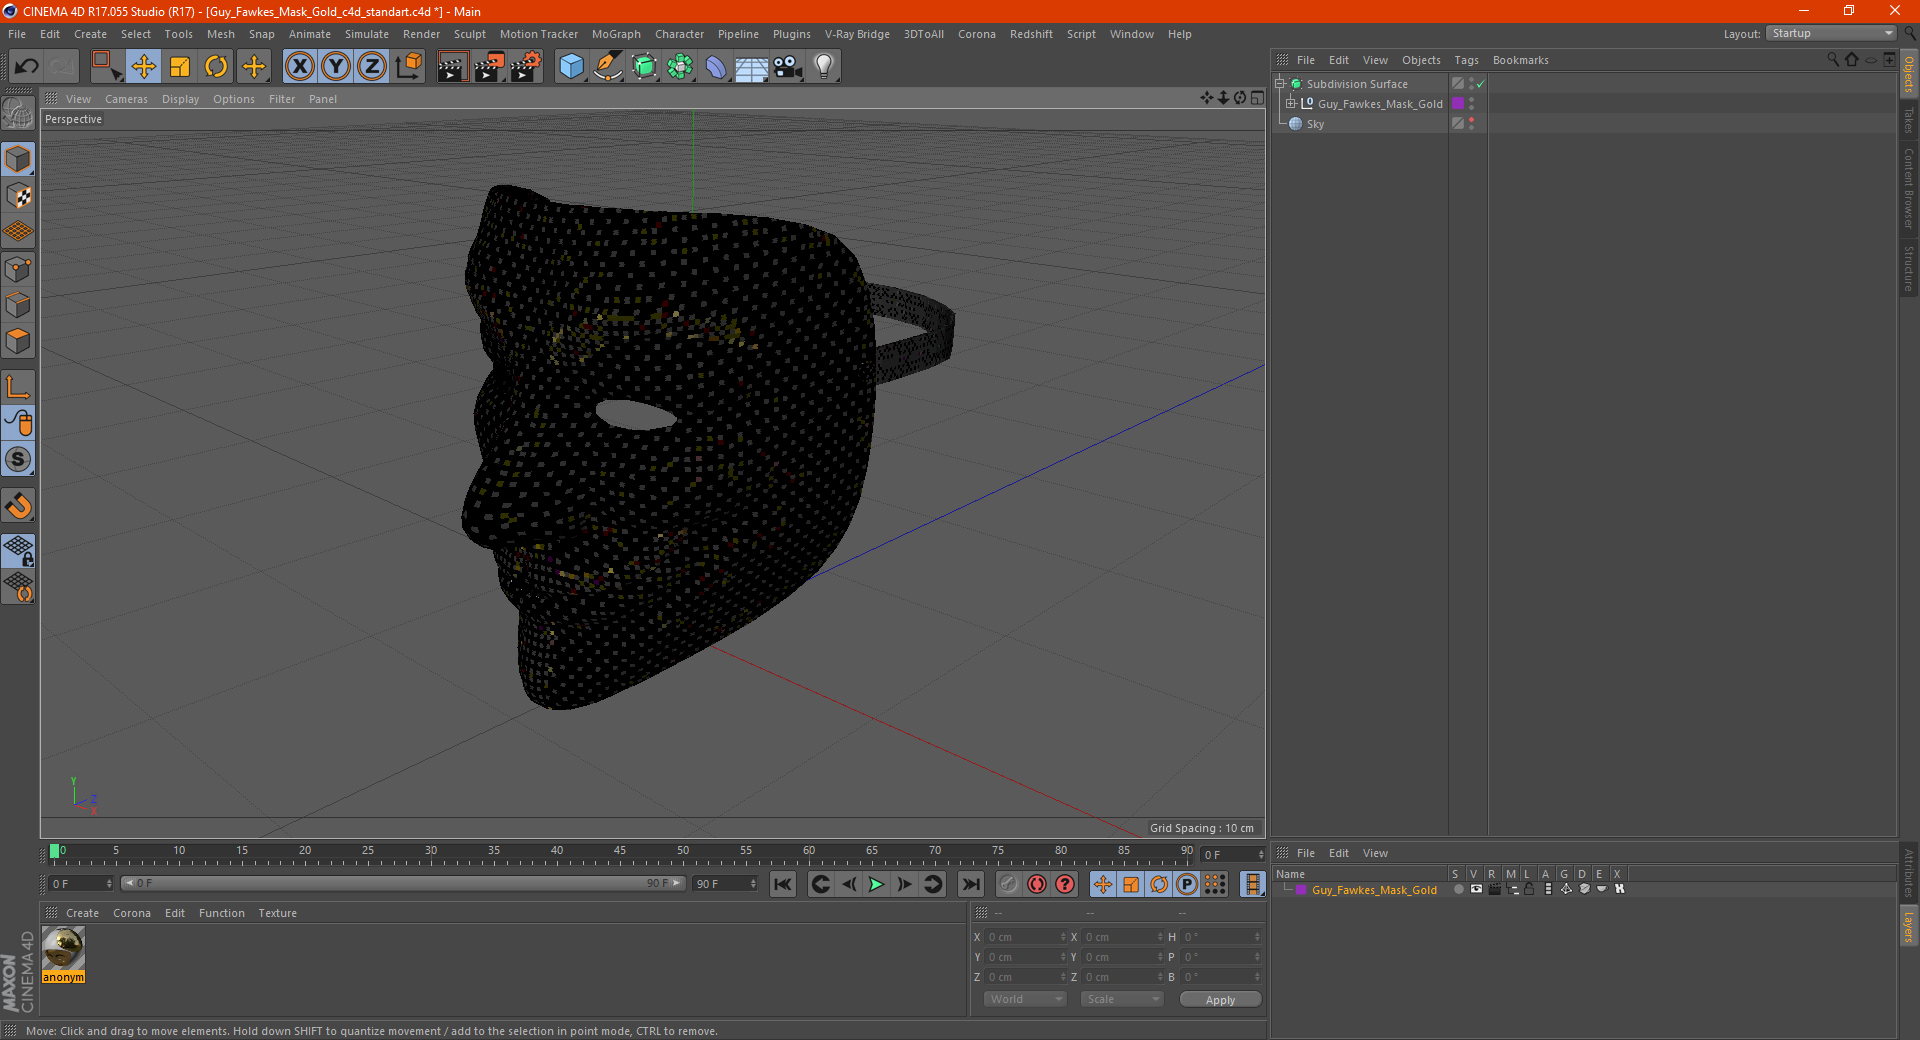
Task: Expand the Guy_Fawkes_Mask_Gold object
Action: (x=1291, y=104)
